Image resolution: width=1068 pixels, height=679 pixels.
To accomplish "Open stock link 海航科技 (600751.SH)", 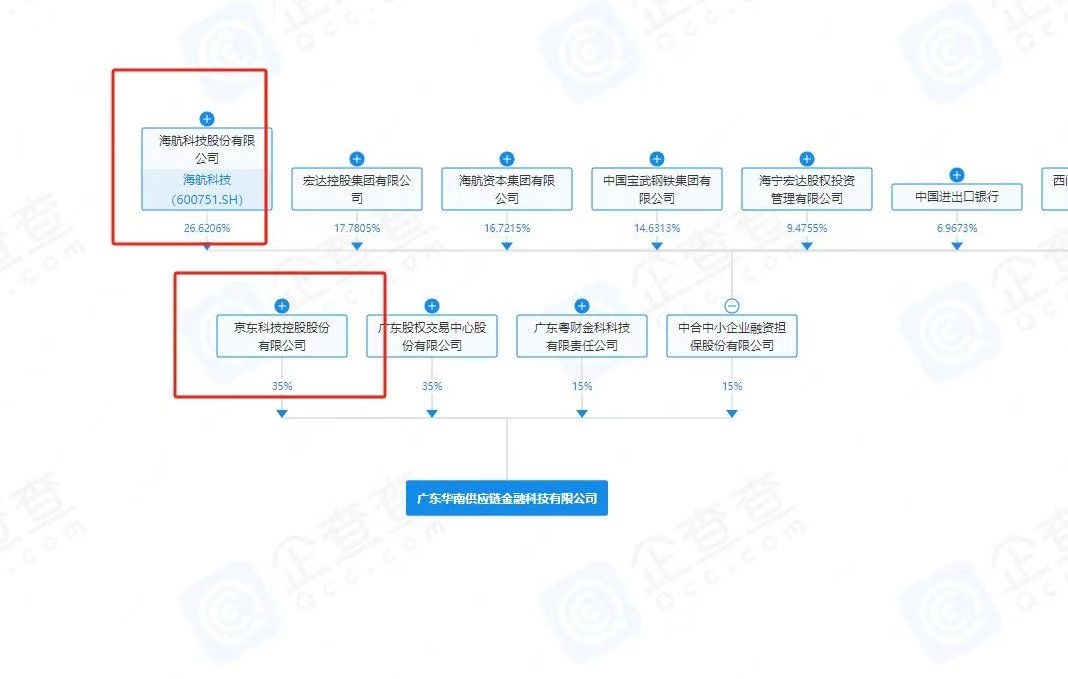I will [207, 189].
